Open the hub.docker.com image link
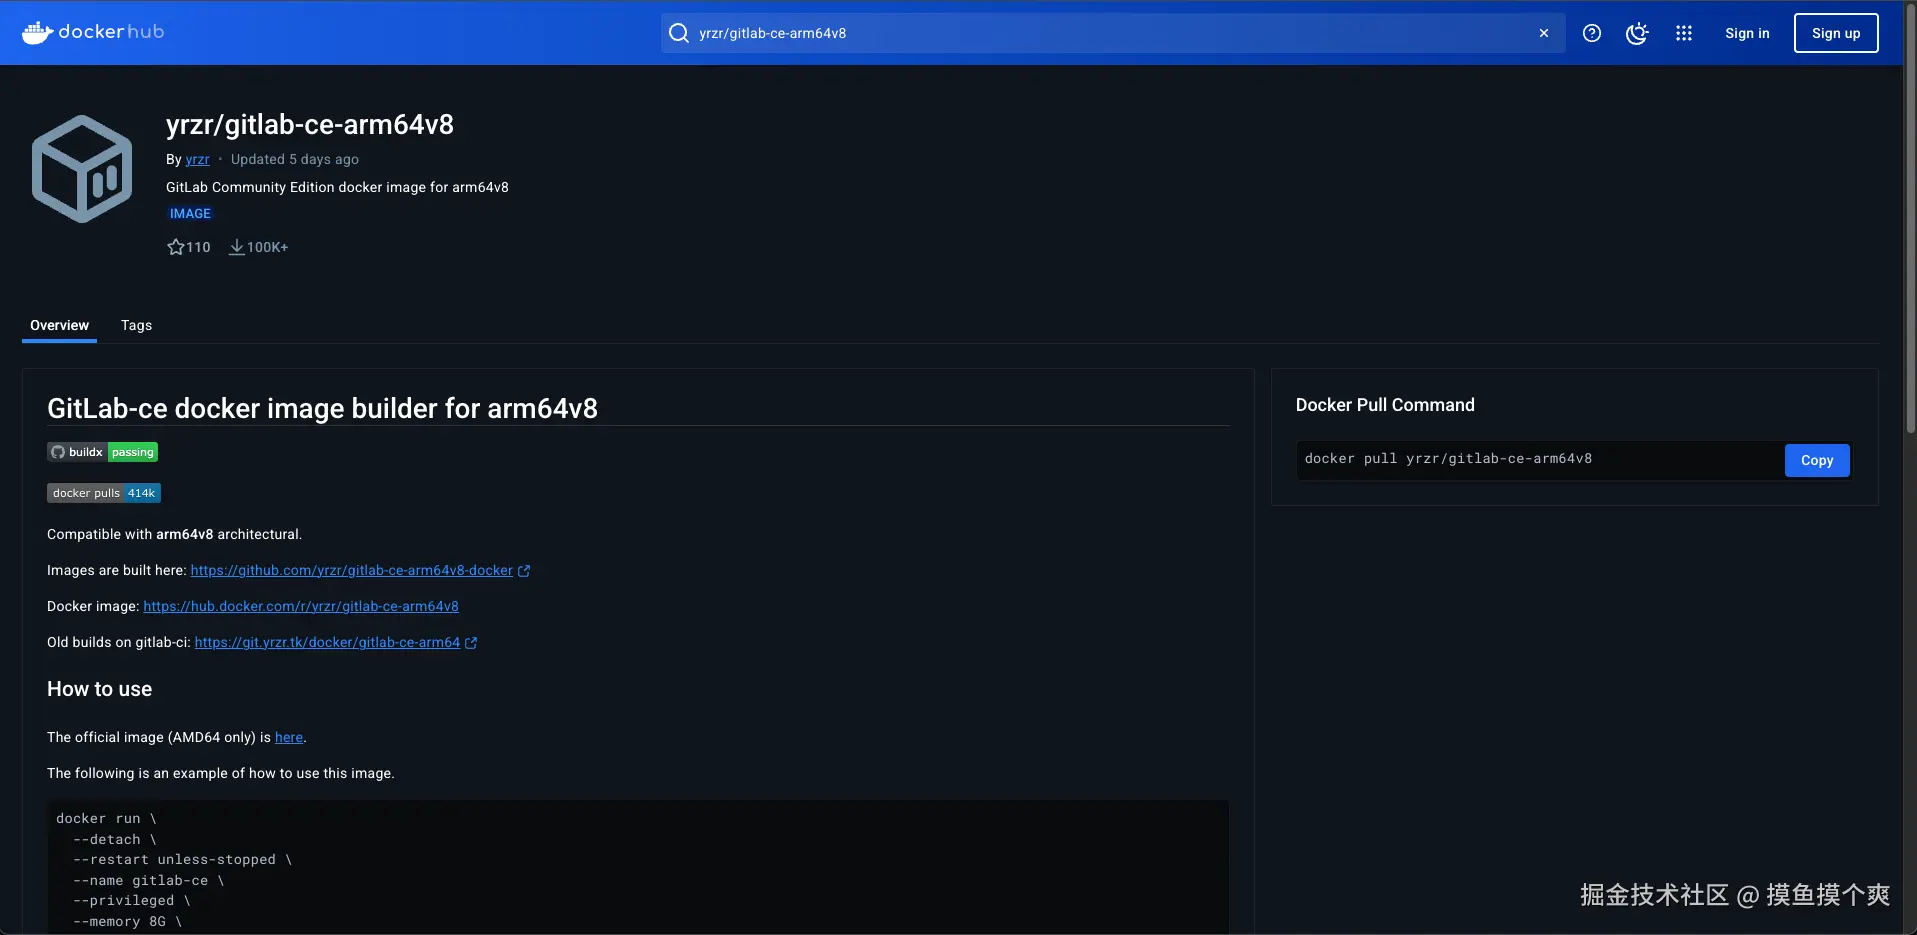Image resolution: width=1917 pixels, height=935 pixels. click(301, 606)
